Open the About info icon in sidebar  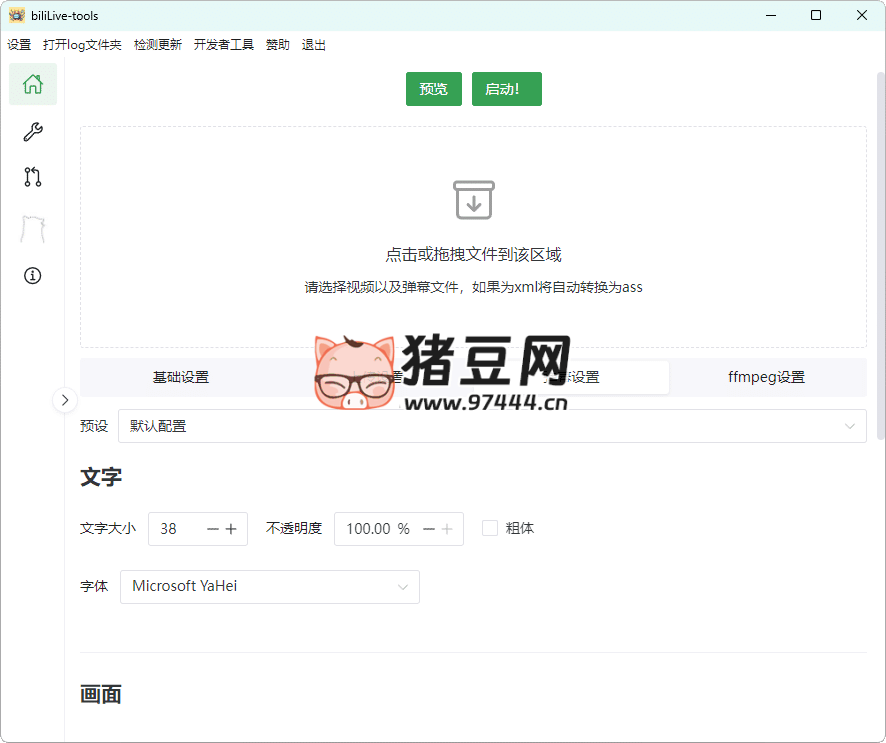[x=32, y=275]
